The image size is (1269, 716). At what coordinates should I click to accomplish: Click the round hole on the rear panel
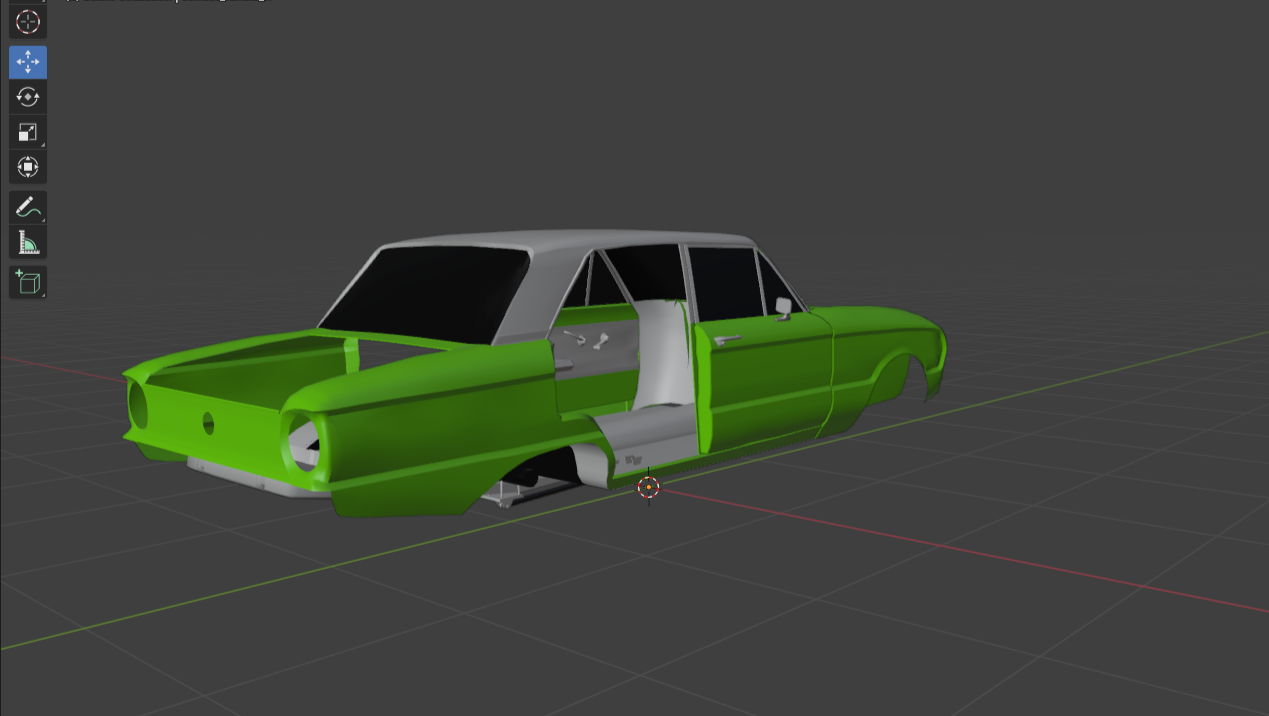tap(208, 423)
